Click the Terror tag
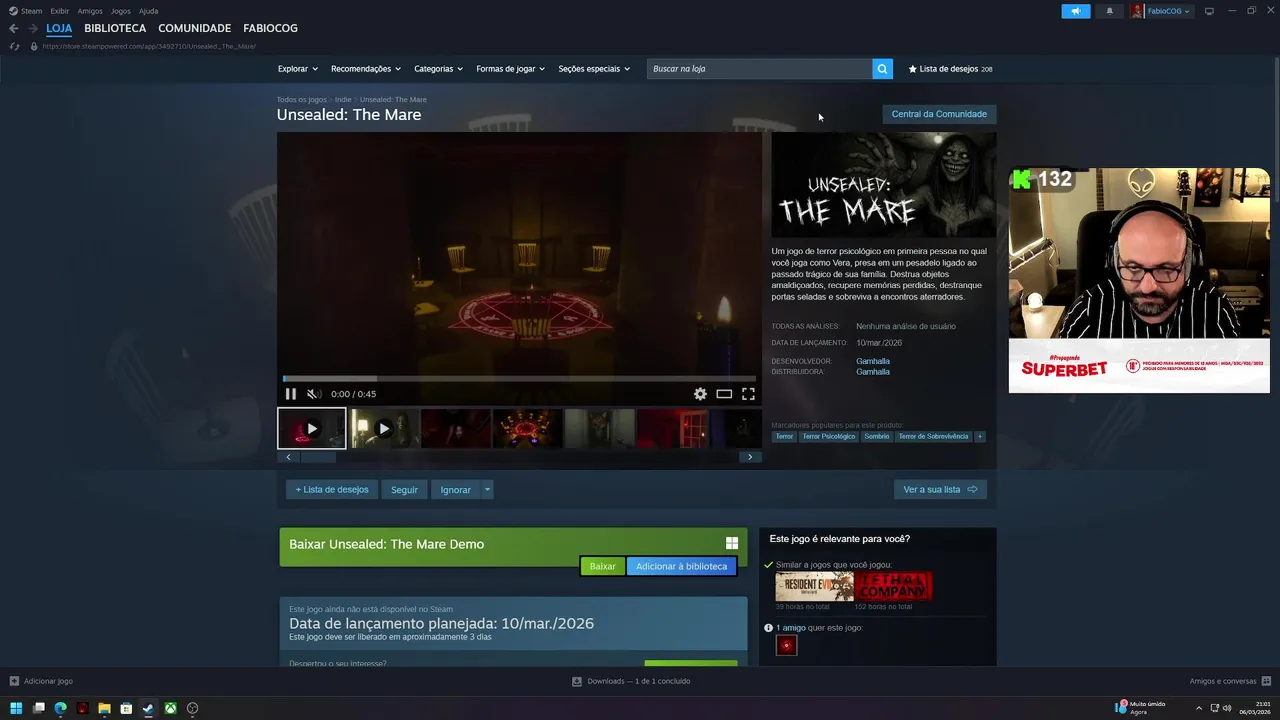 click(784, 436)
